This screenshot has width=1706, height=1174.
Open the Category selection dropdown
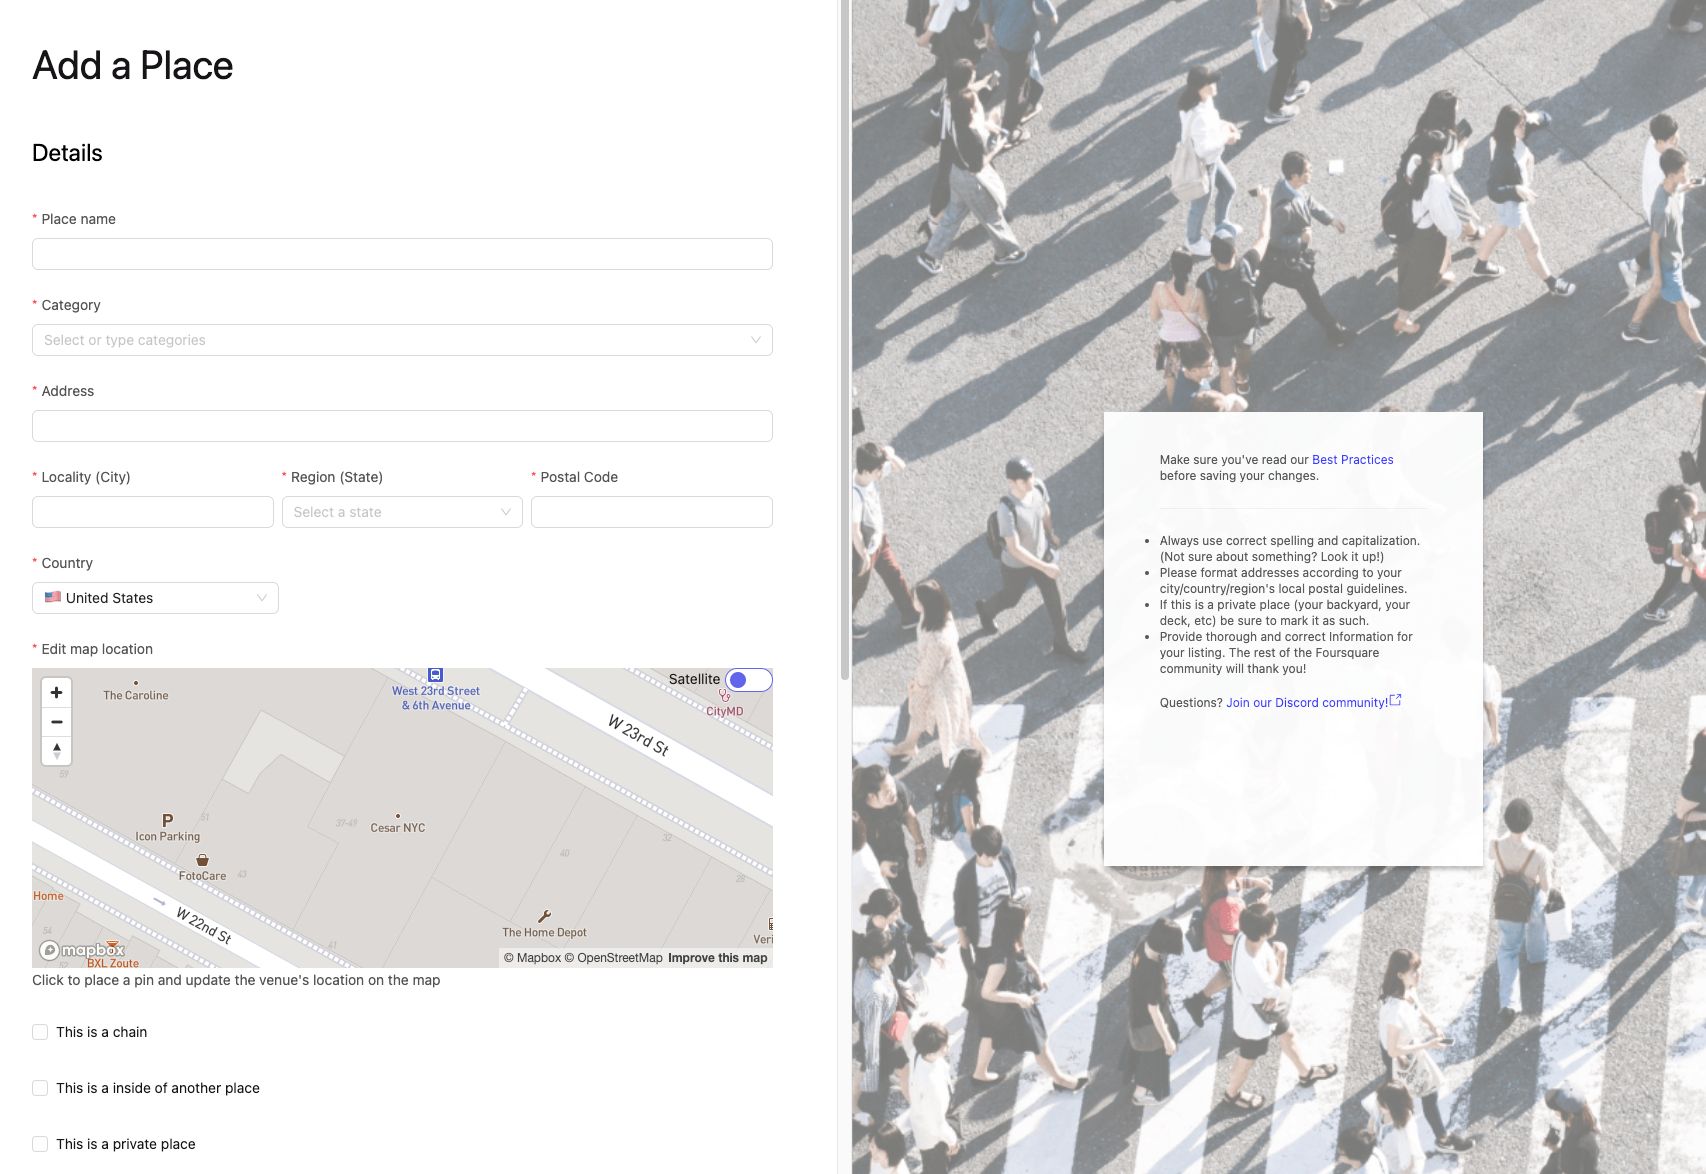pos(400,340)
